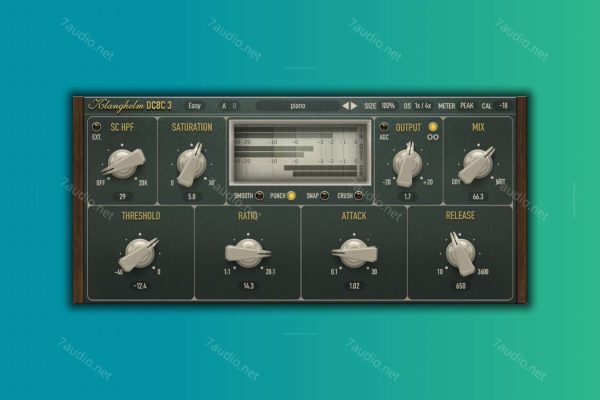Click the RATIO label
This screenshot has width=600, height=400.
coord(248,216)
